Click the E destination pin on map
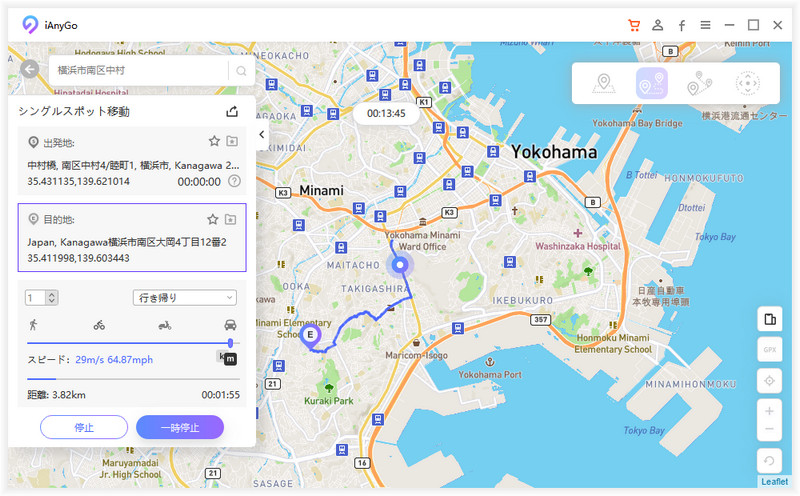Viewport: 800px width, 496px height. tap(310, 337)
